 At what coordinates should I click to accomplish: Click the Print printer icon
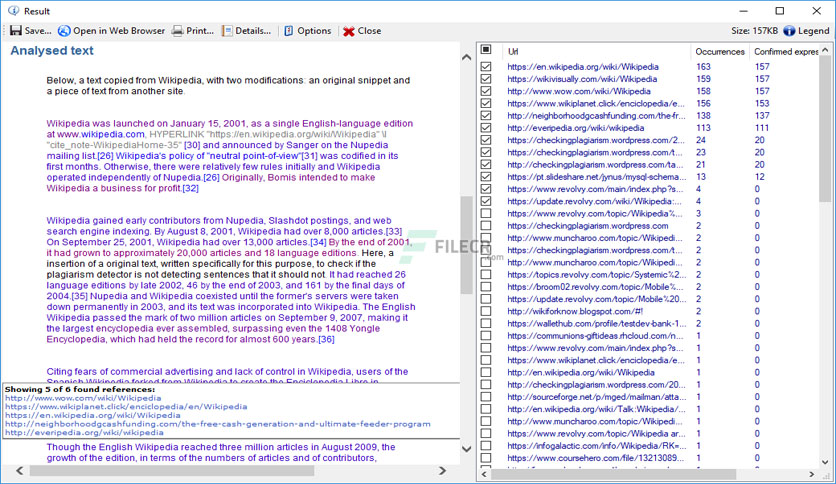[x=177, y=31]
